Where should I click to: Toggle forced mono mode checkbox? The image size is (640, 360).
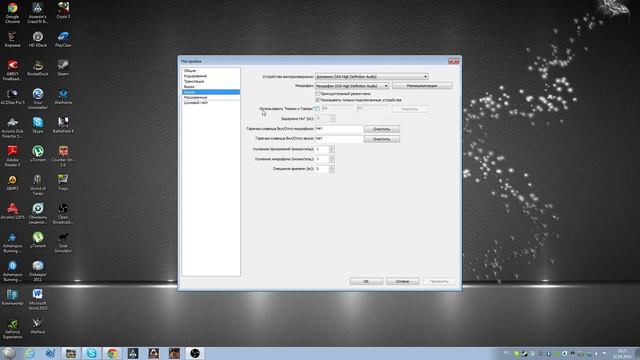point(318,94)
